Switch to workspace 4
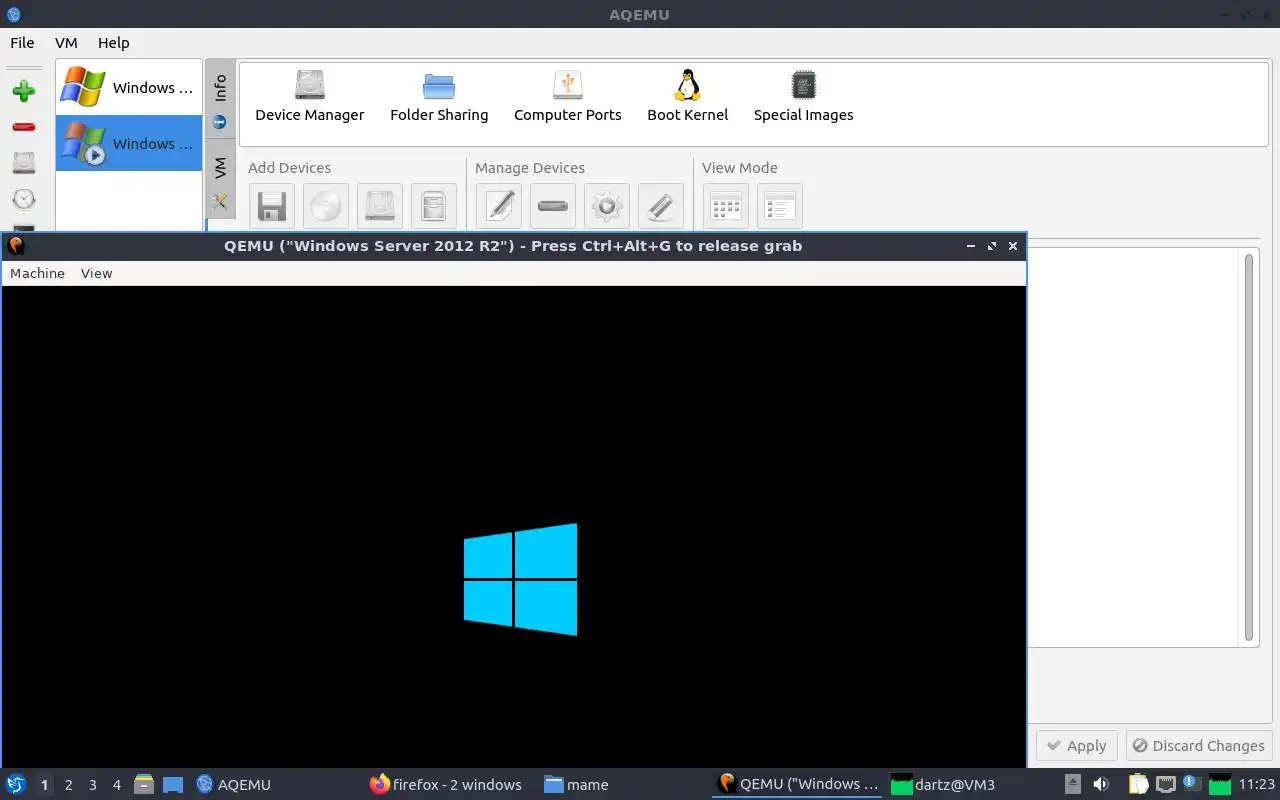Viewport: 1280px width, 800px height. pyautogui.click(x=116, y=785)
